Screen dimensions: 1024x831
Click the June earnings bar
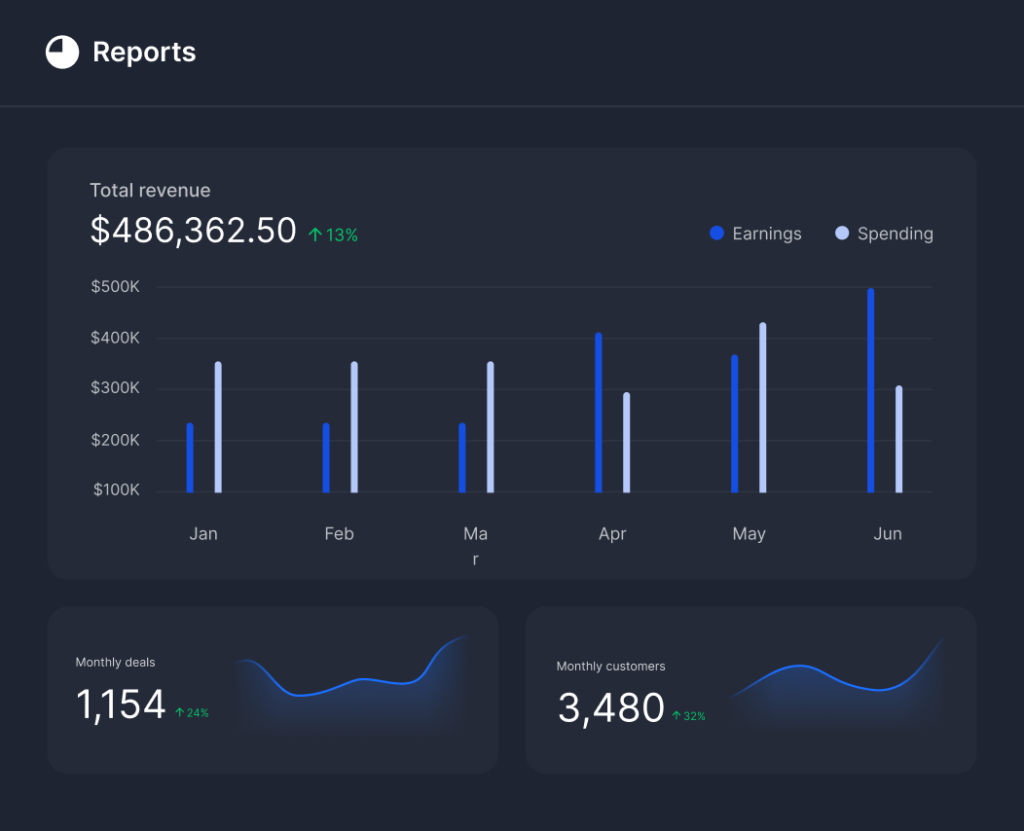tap(870, 390)
